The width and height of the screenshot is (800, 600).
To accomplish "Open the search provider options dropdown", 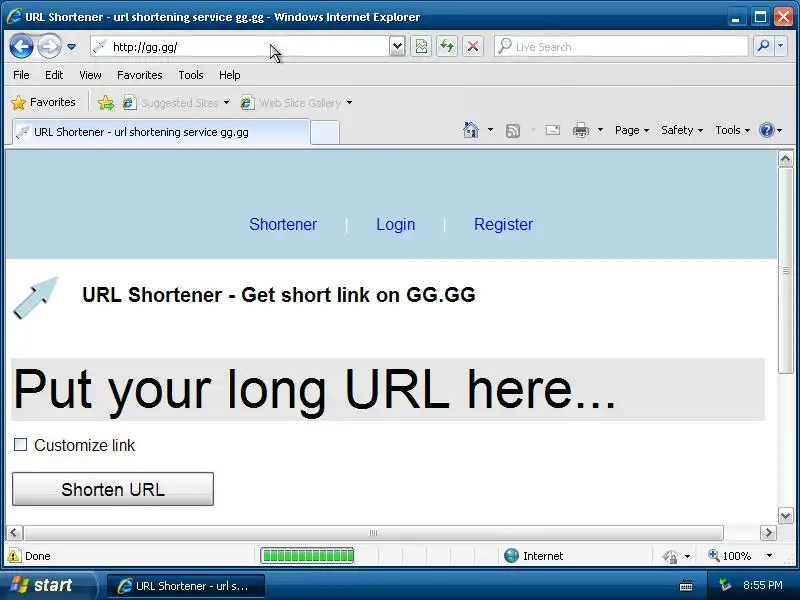I will [781, 46].
